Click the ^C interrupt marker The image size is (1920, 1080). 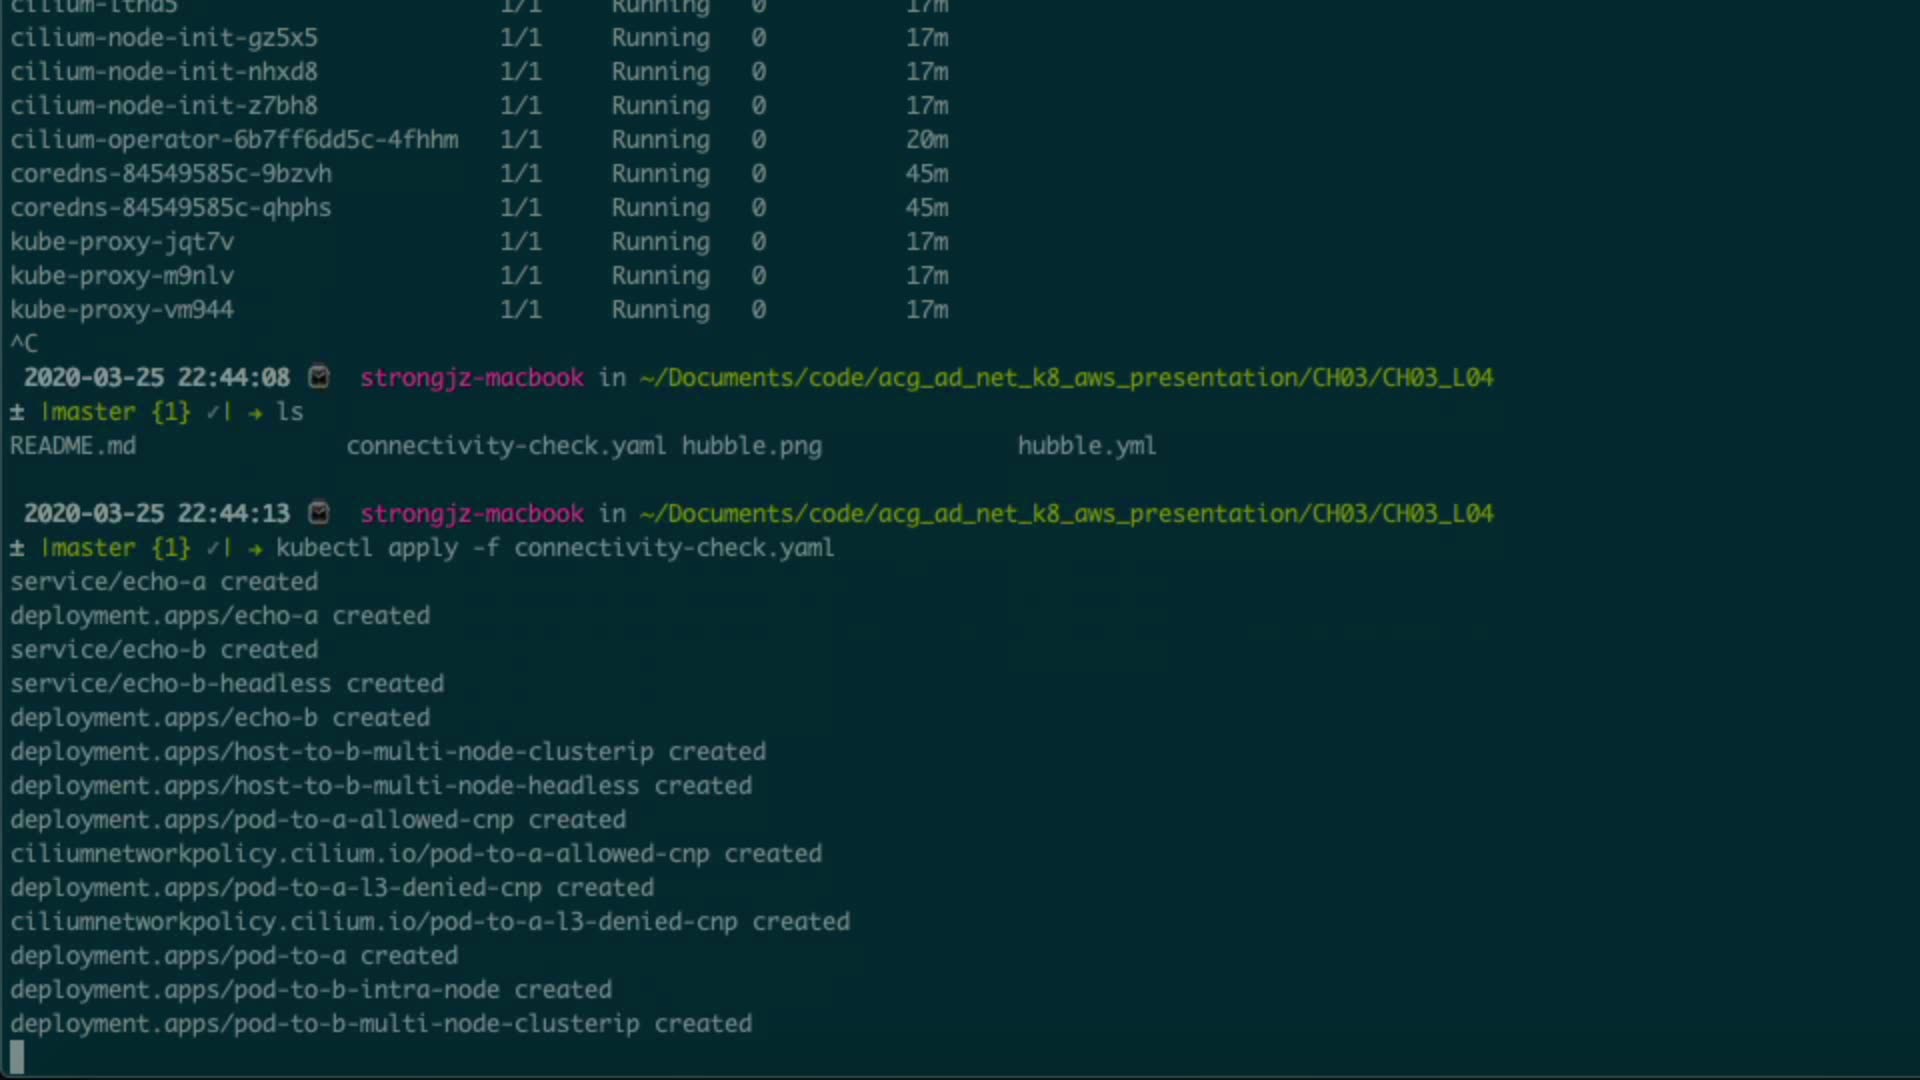coord(24,344)
